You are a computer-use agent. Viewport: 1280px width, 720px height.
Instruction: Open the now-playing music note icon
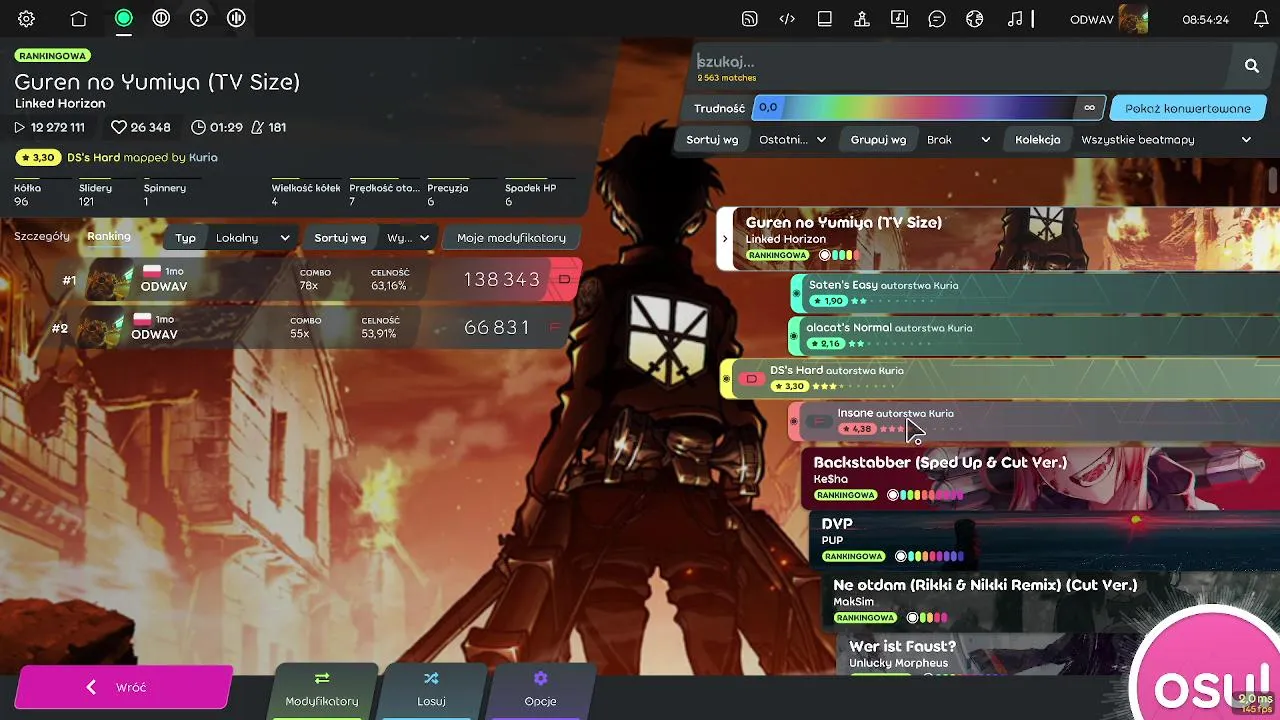[1015, 19]
